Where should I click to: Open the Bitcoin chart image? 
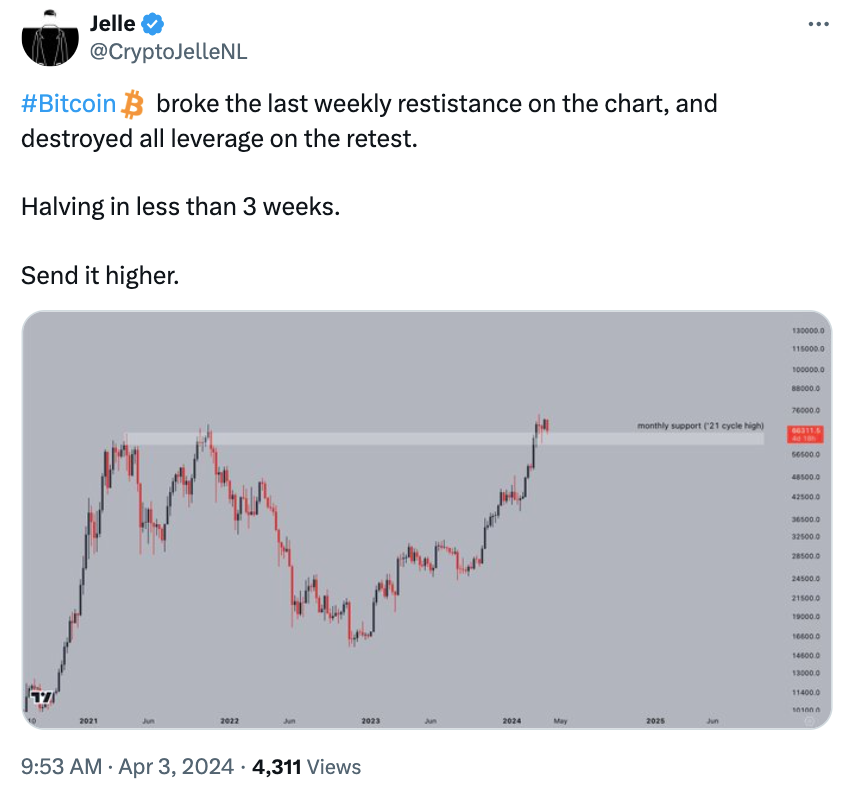tap(427, 520)
